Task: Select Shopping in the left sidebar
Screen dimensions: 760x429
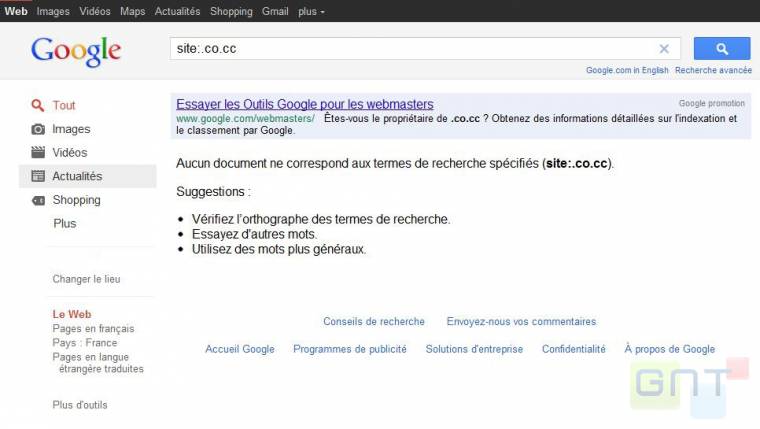Action: tap(77, 200)
